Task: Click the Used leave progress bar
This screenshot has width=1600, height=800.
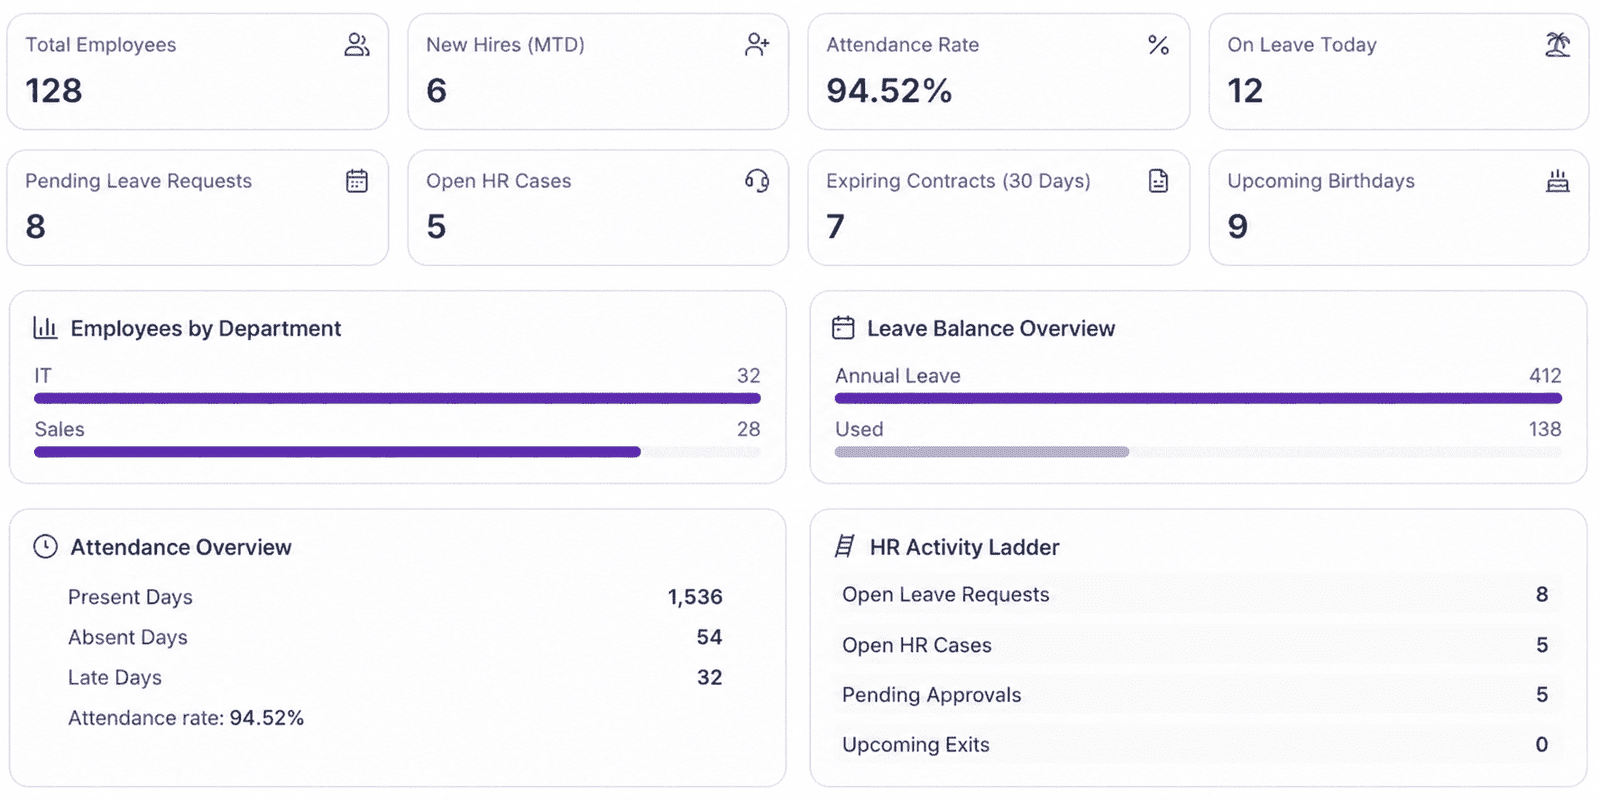Action: coord(1198,452)
